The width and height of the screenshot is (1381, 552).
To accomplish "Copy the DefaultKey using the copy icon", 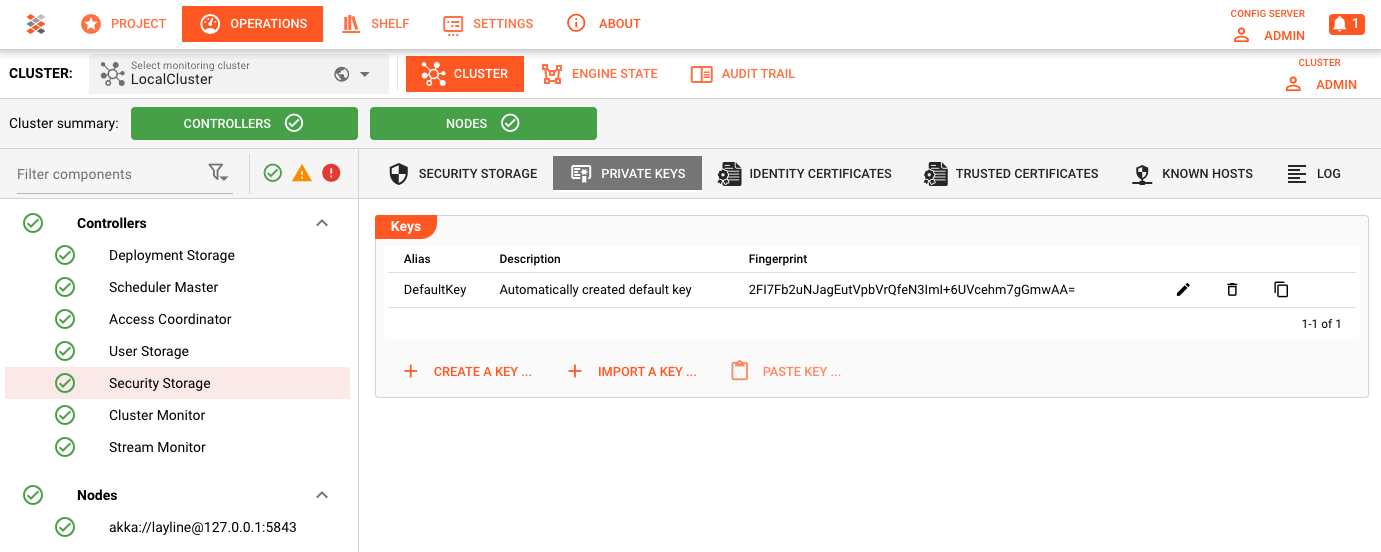I will [1281, 290].
